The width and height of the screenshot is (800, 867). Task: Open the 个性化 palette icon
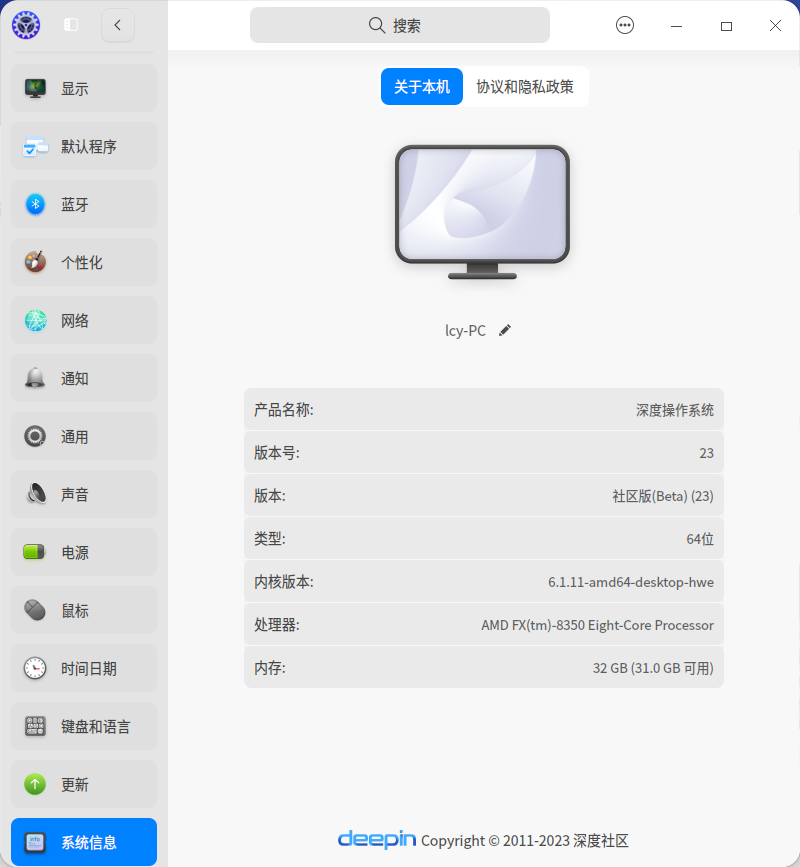click(35, 262)
